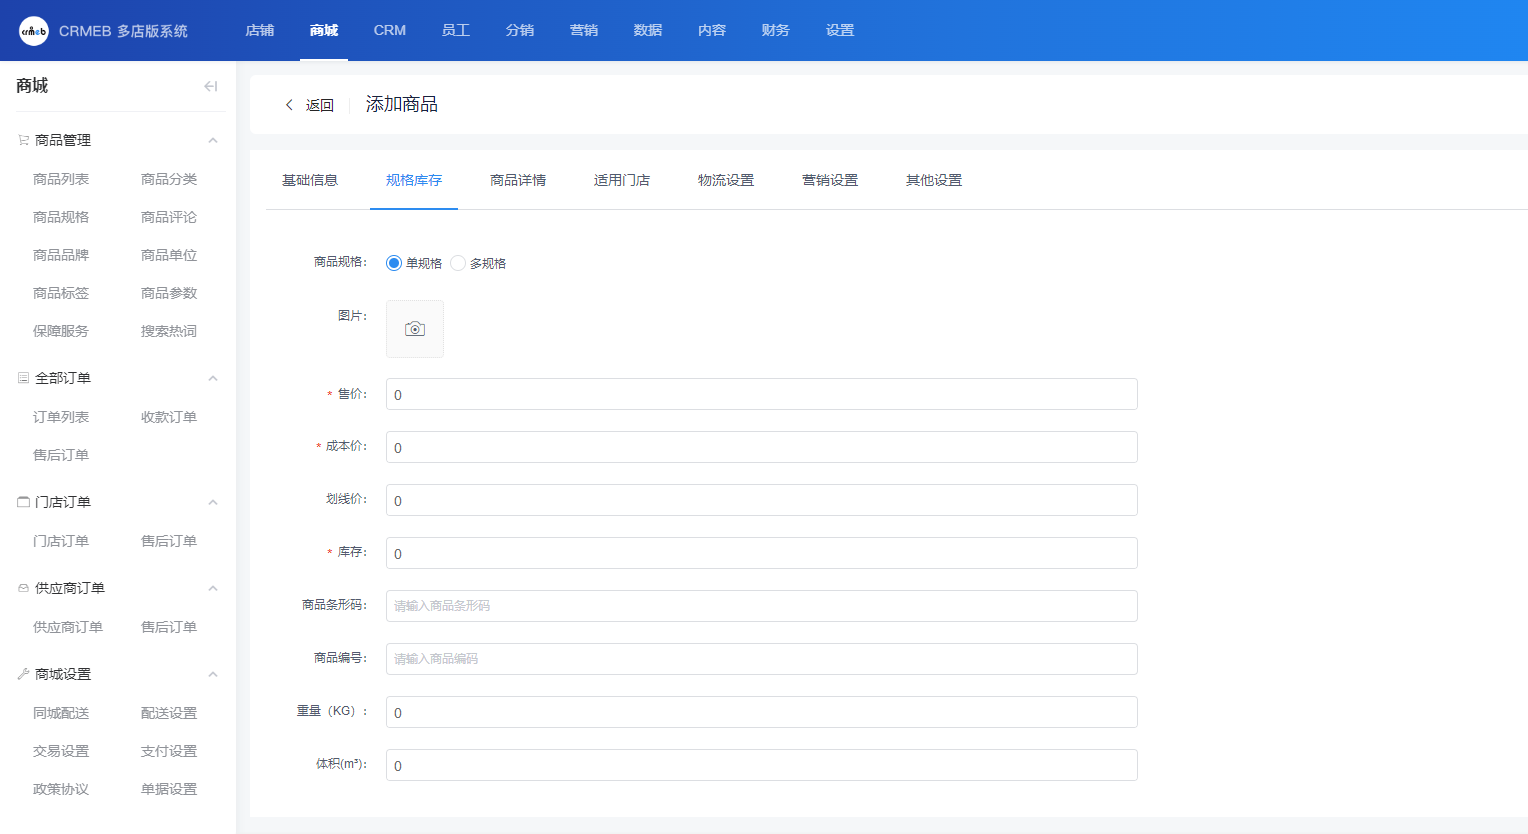Collapse the sidebar with the arrow icon
This screenshot has height=834, width=1528.
[210, 86]
